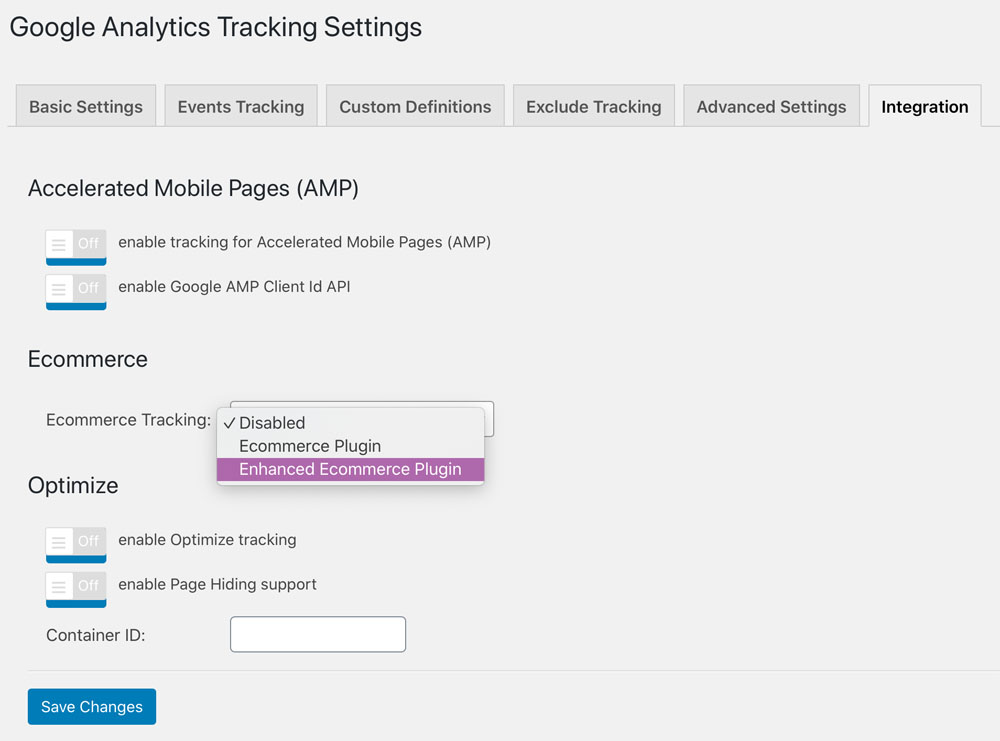
Task: Click the enable Optimize tracking label text
Action: tap(207, 539)
